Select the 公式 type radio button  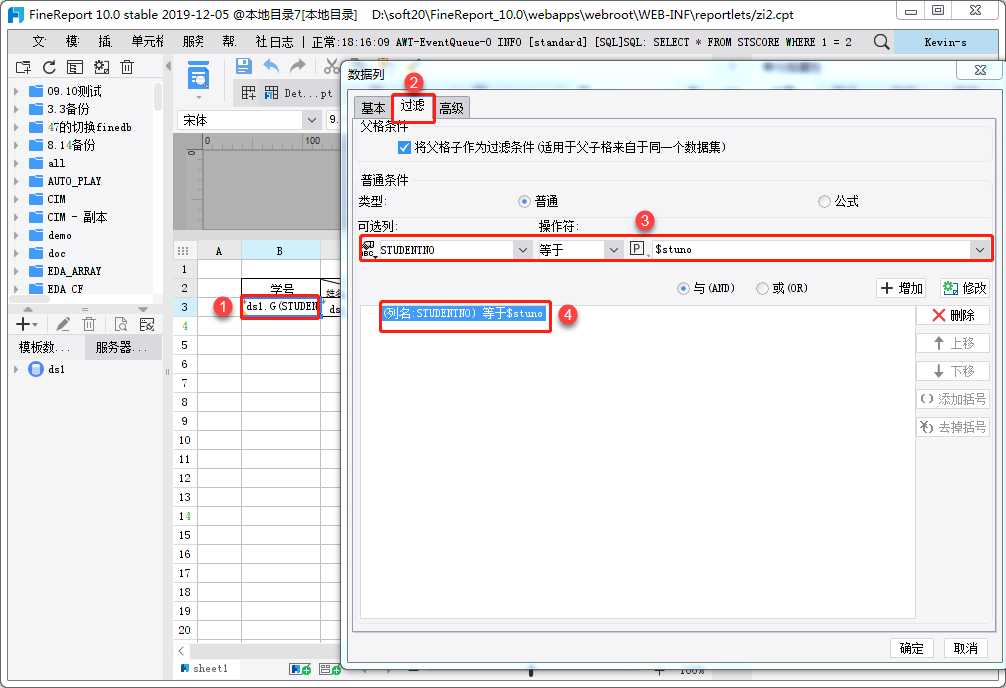(824, 202)
